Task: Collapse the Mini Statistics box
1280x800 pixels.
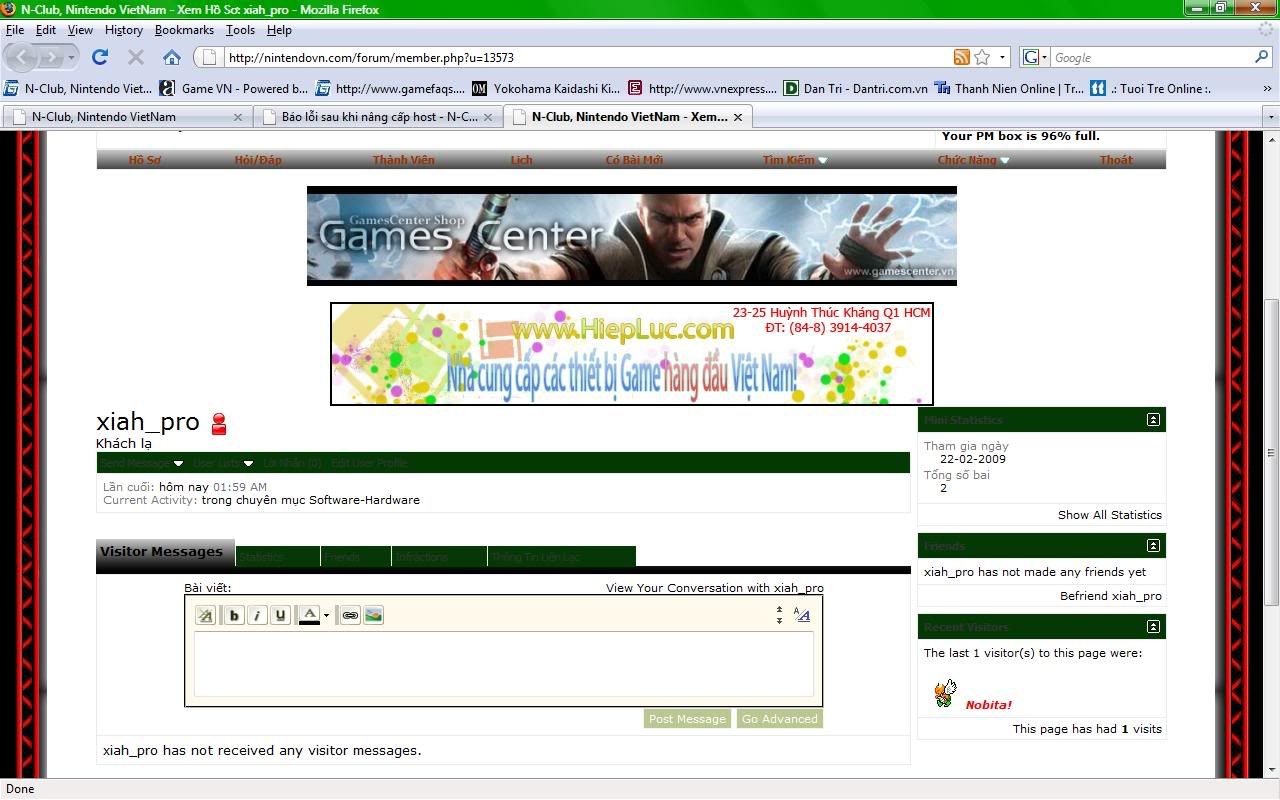Action: click(x=1153, y=420)
